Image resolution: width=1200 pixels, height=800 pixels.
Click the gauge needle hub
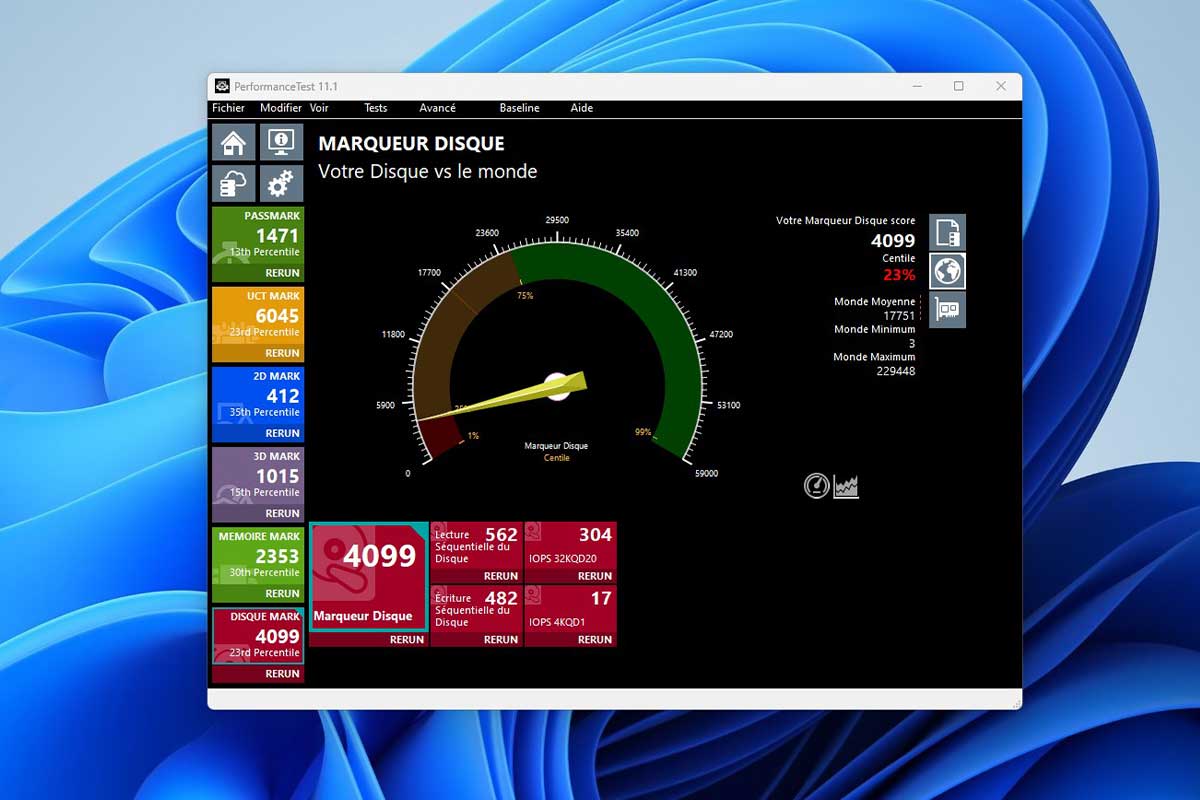(557, 386)
